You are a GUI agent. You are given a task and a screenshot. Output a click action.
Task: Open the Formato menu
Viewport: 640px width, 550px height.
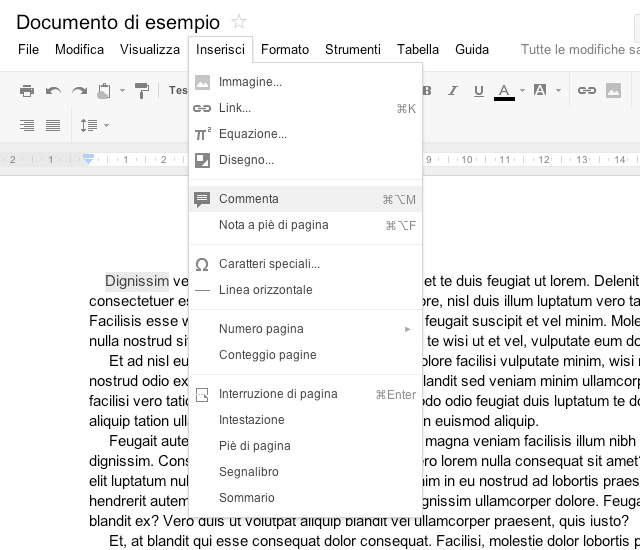pyautogui.click(x=284, y=49)
